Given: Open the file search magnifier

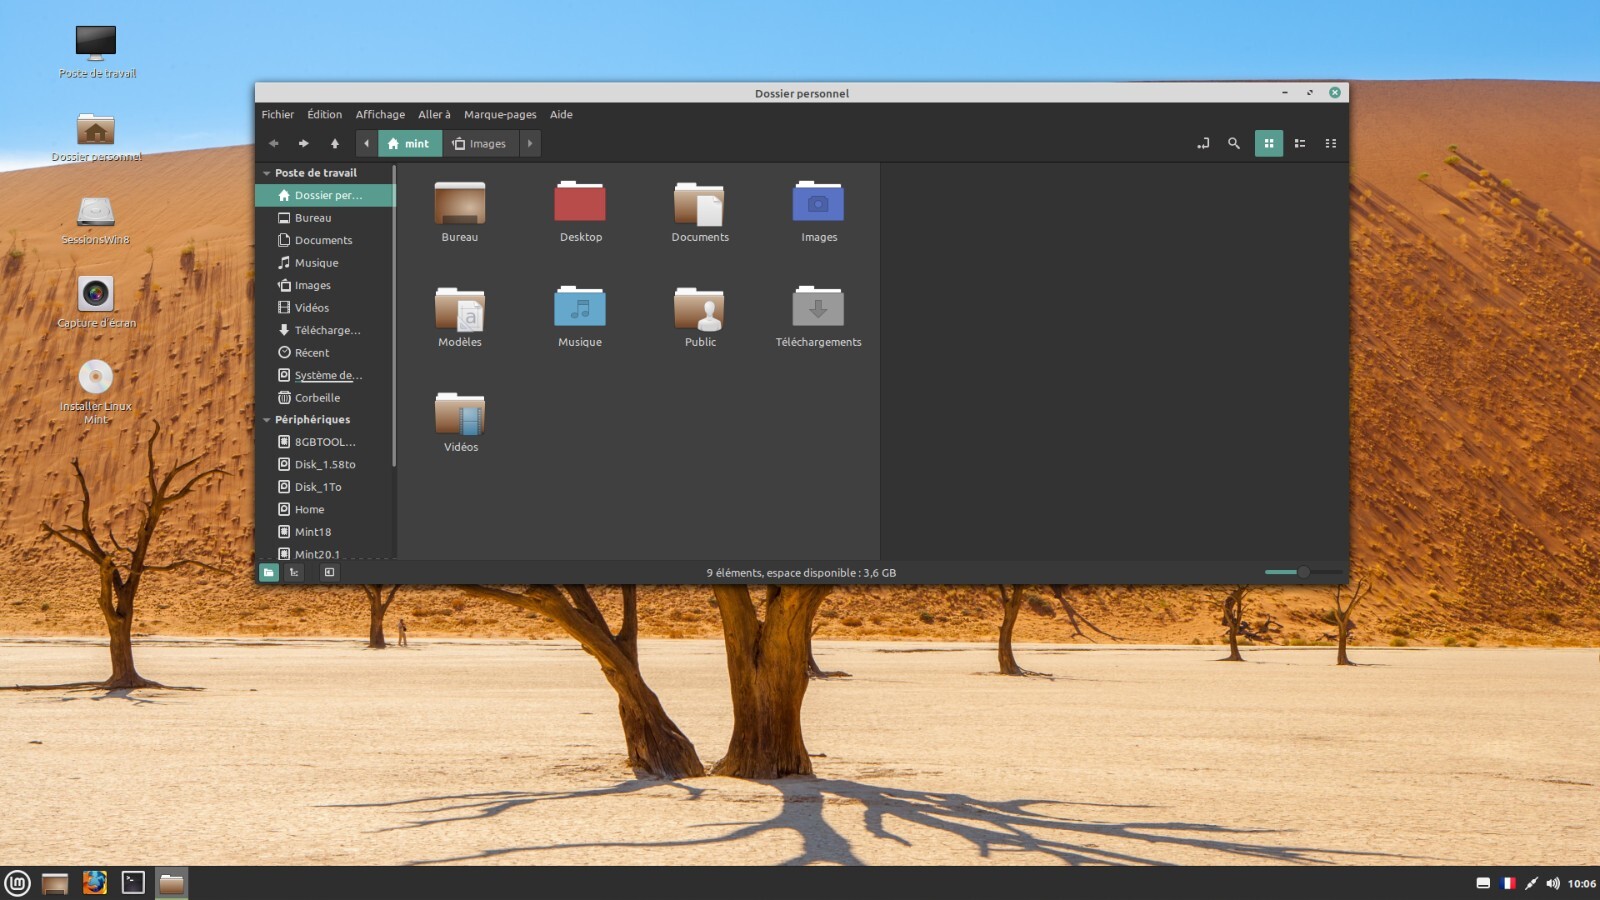Looking at the screenshot, I should pos(1234,143).
